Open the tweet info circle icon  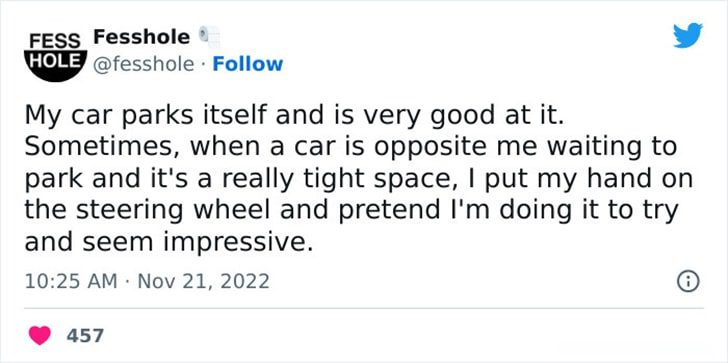688,282
